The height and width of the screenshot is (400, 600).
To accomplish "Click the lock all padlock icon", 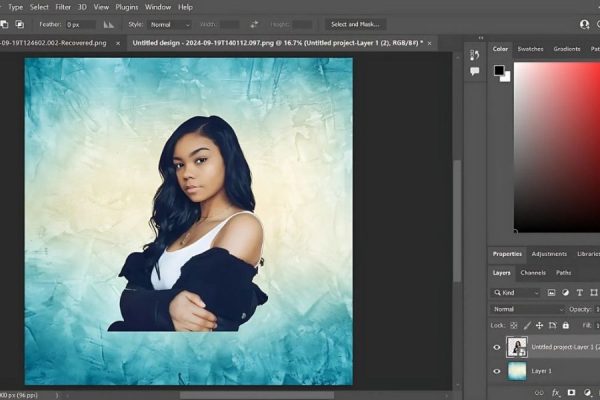I will coord(567,325).
